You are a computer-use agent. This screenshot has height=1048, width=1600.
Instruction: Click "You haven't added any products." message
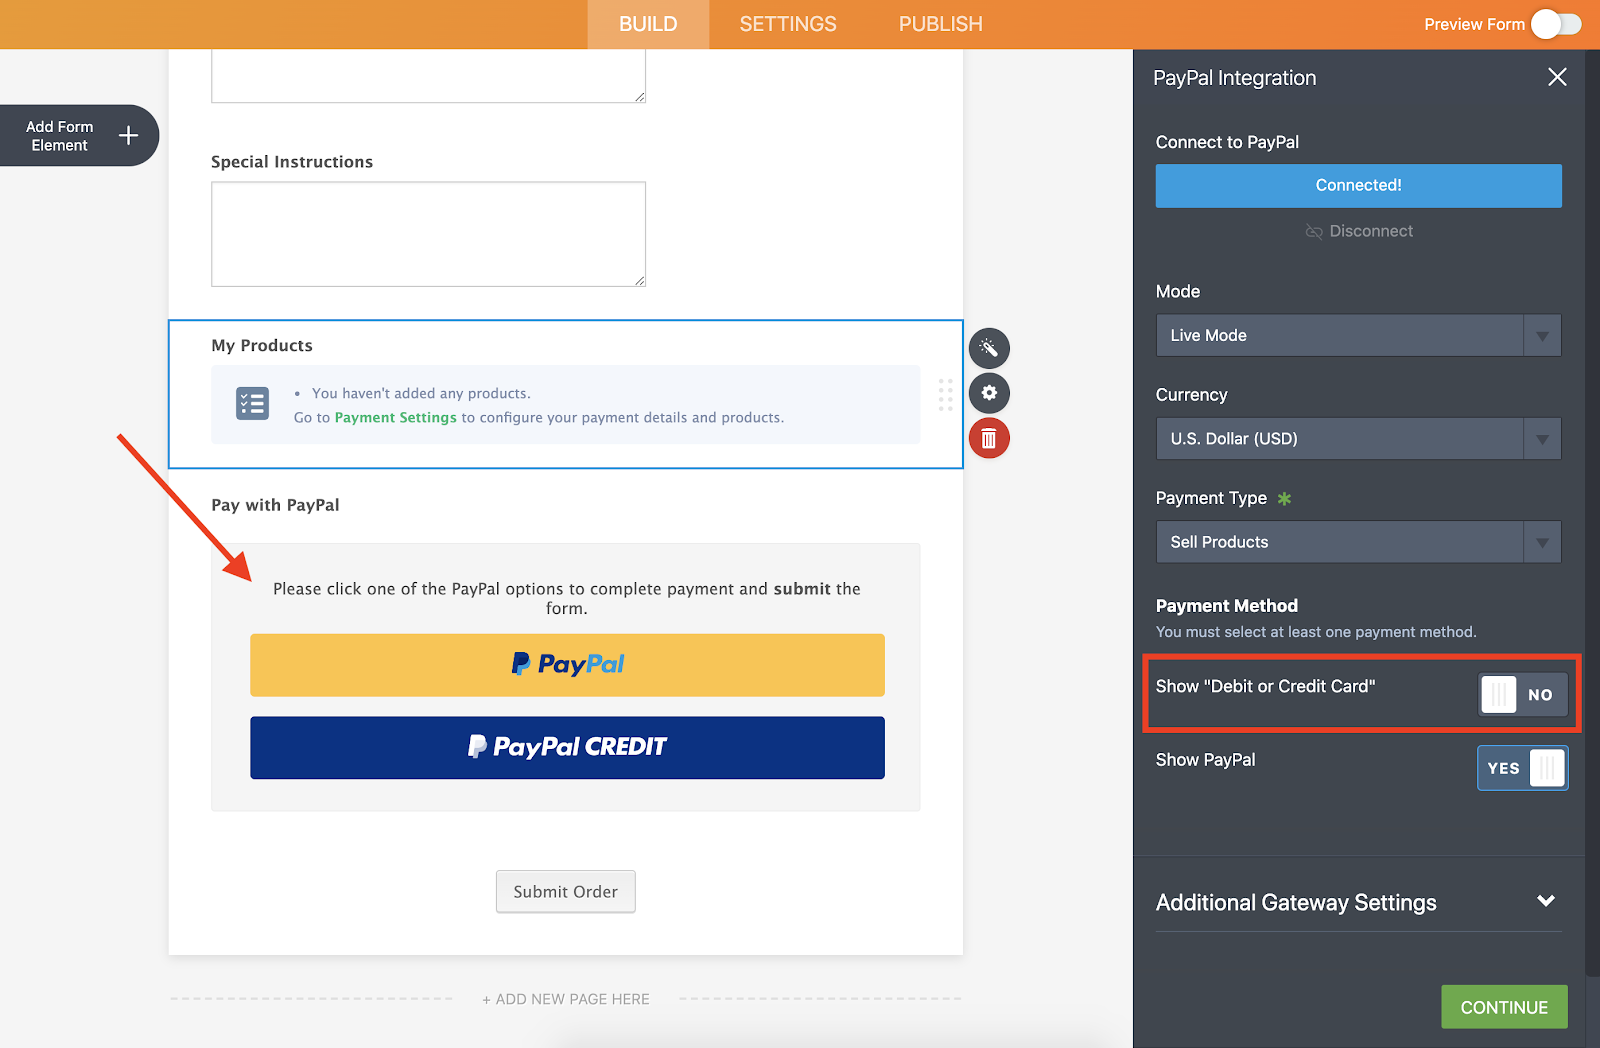coord(421,394)
